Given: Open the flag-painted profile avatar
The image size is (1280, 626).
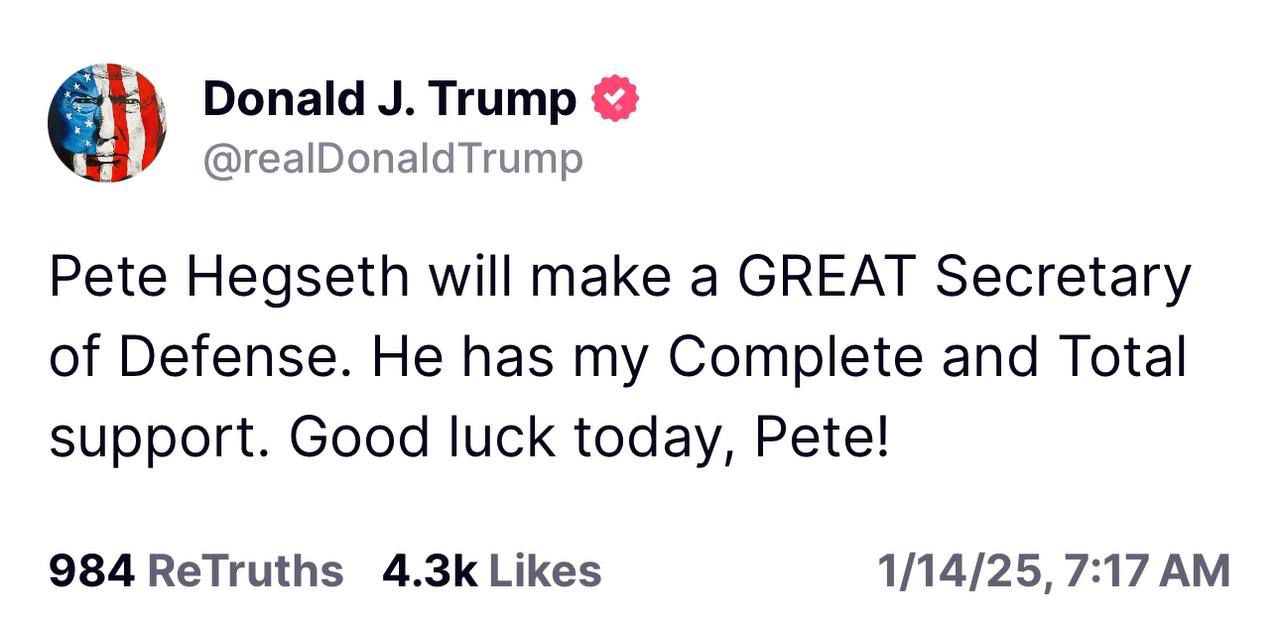Looking at the screenshot, I should click(107, 123).
